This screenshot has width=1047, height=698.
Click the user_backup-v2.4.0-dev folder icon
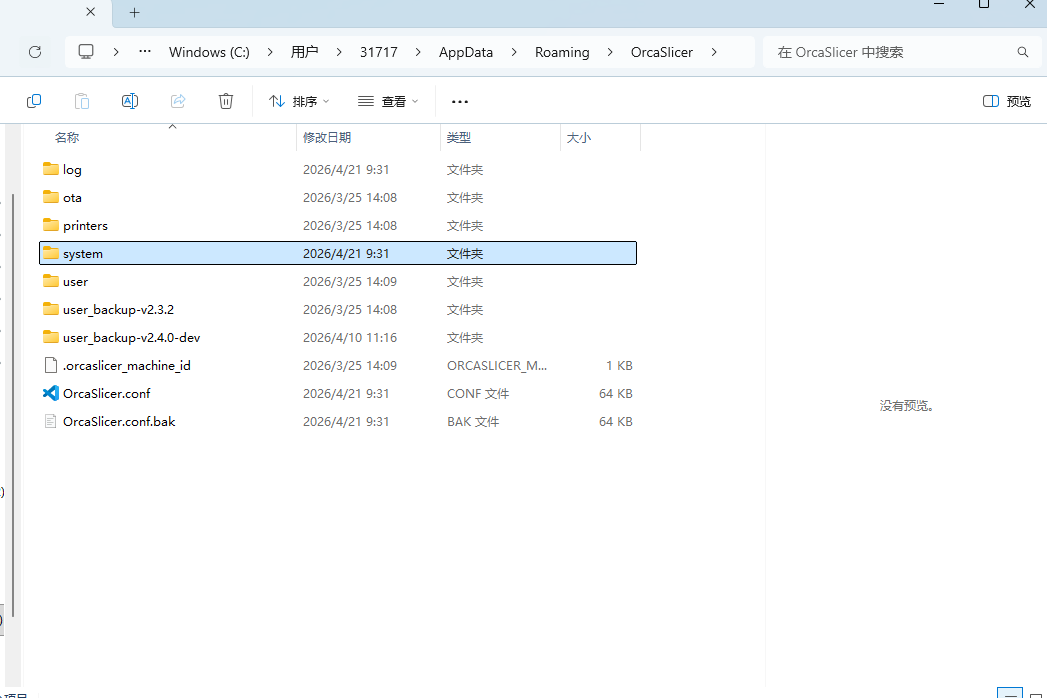51,337
